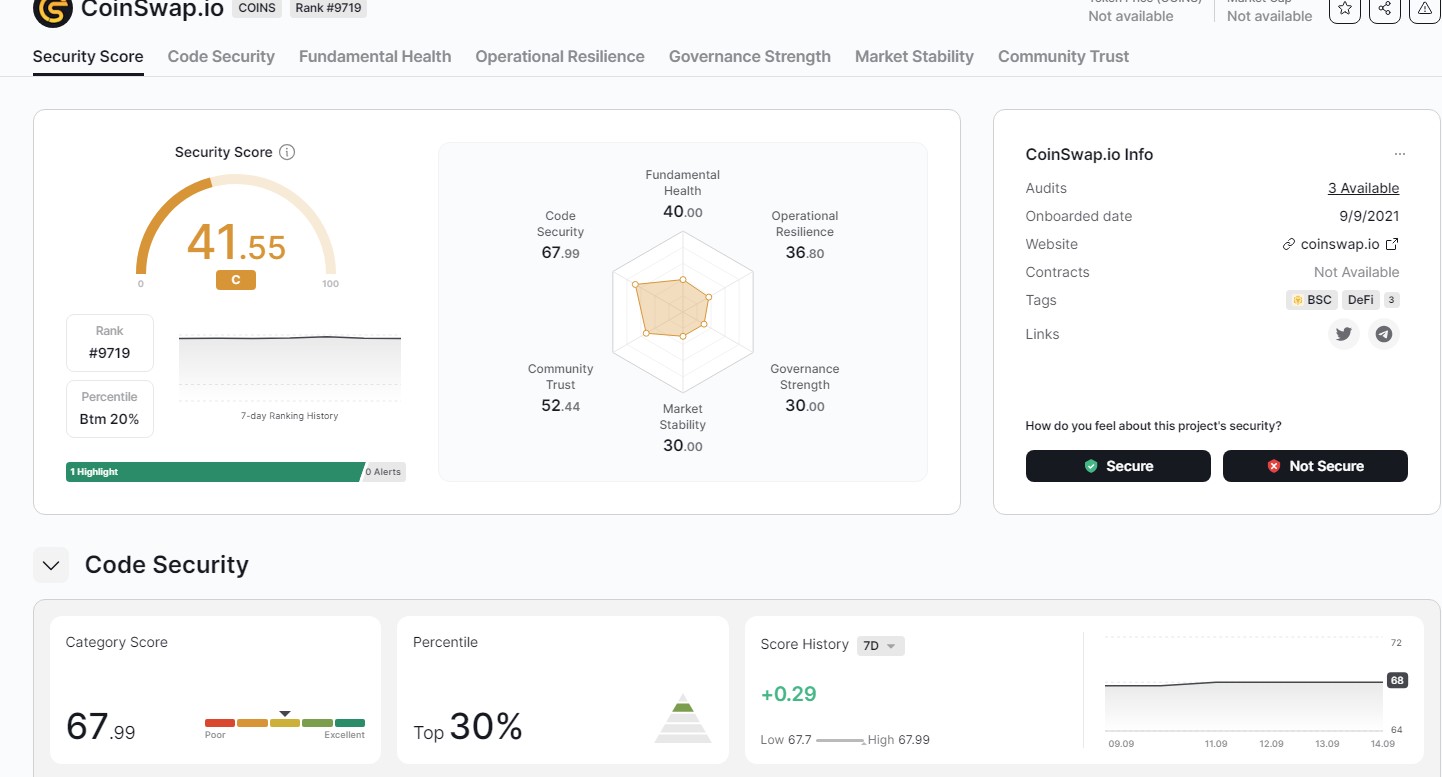This screenshot has width=1442, height=777.
Task: Click the 7-day Ranking History chart
Action: tap(290, 368)
